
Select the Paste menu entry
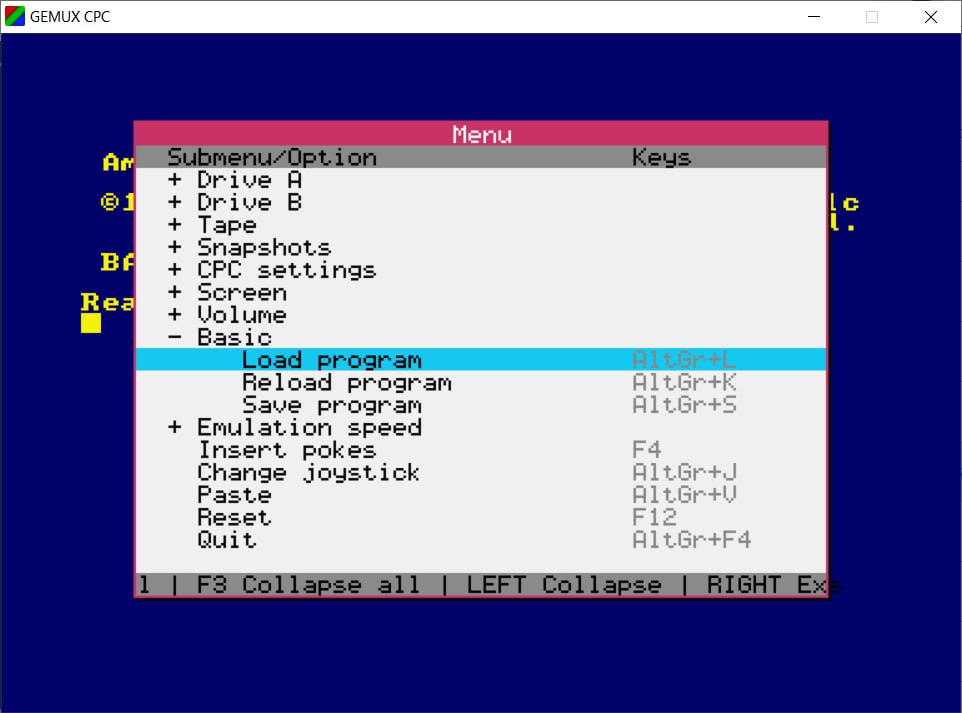click(481, 495)
